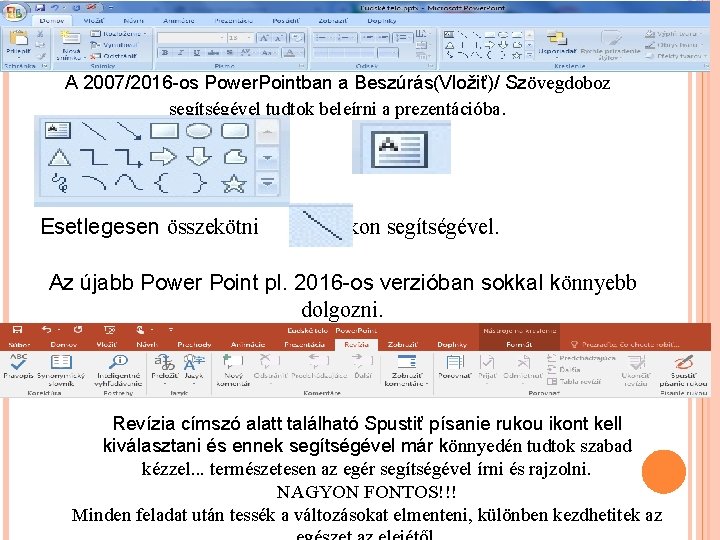Viewport: 720px width, 540px height.
Task: Expand Efekty tvaru shape effects menu
Action: click(675, 56)
